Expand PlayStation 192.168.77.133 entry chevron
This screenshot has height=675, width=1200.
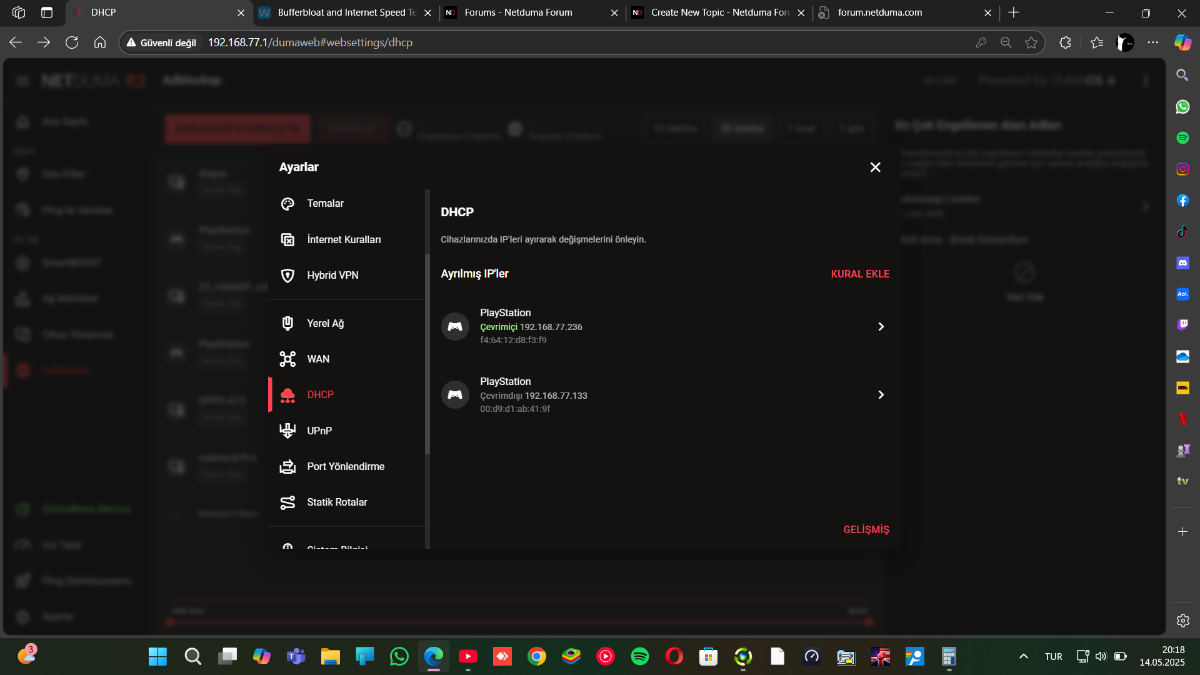click(x=881, y=395)
